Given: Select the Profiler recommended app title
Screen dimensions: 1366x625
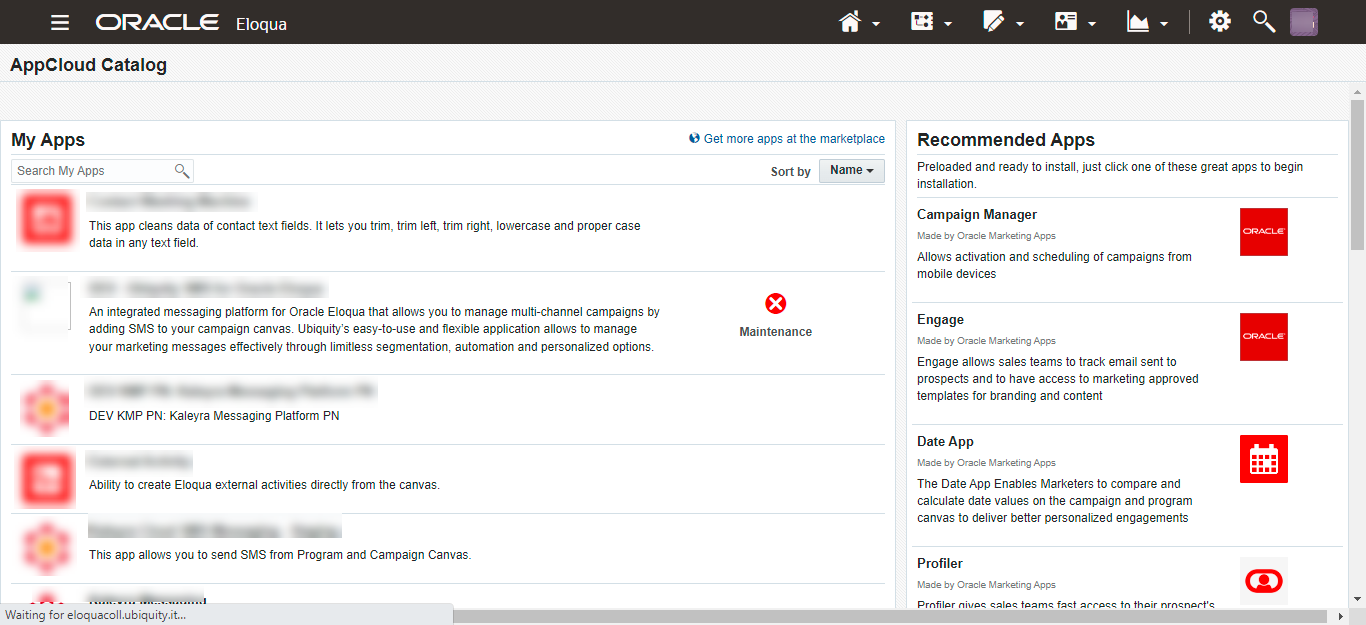Looking at the screenshot, I should tap(940, 564).
